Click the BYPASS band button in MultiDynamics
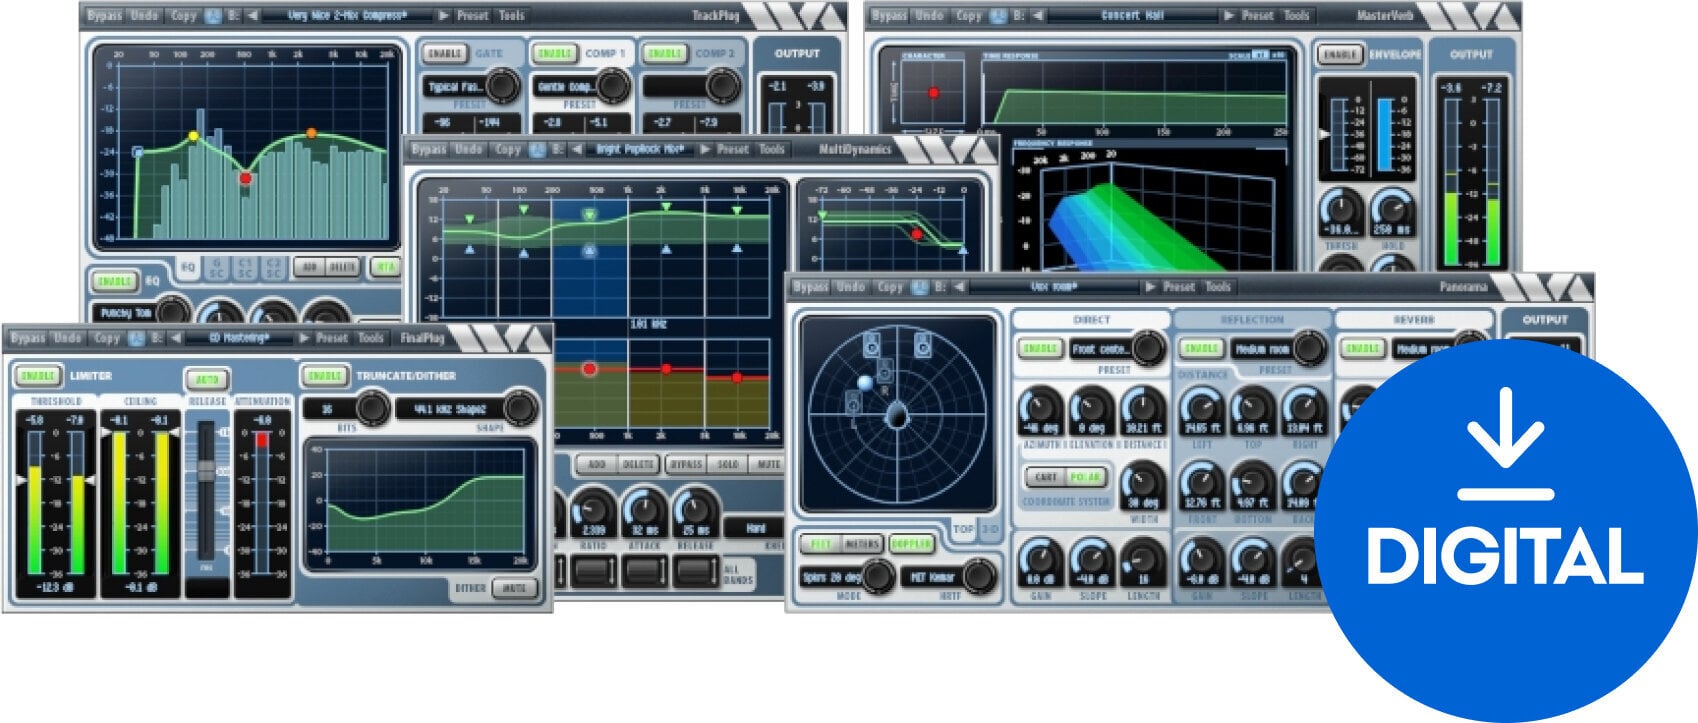 pyautogui.click(x=686, y=465)
